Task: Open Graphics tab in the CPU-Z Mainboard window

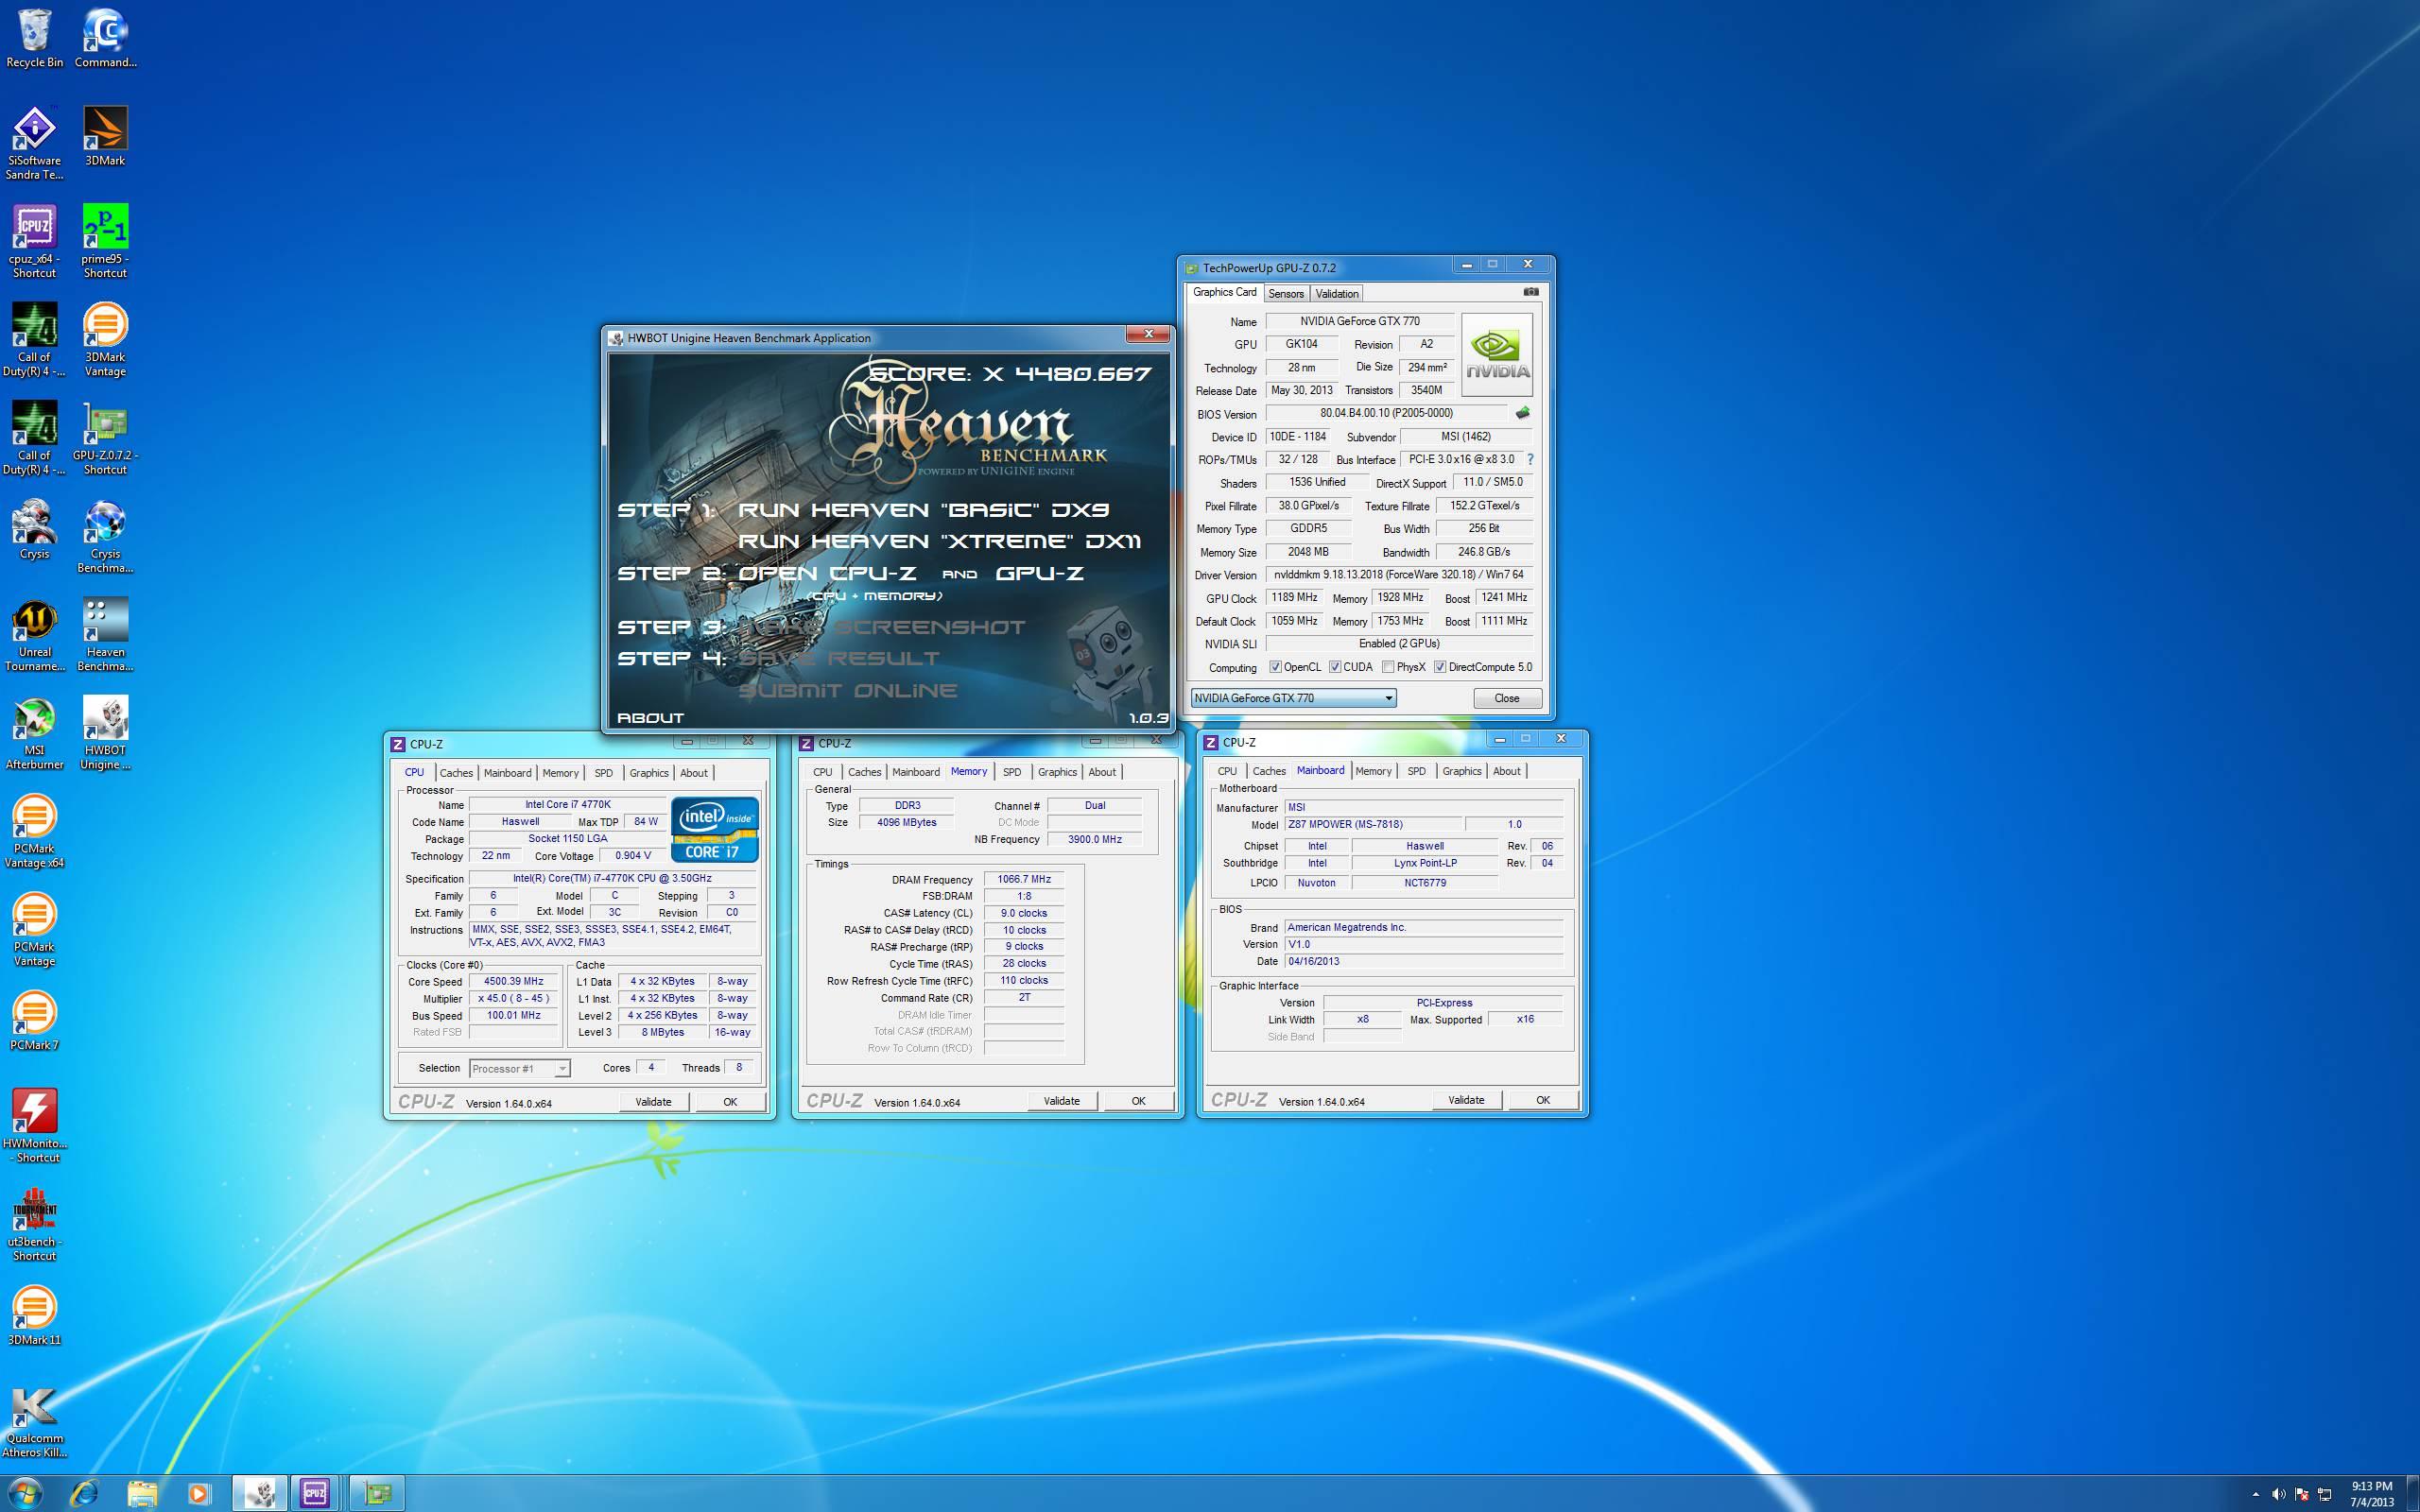Action: (x=1462, y=771)
